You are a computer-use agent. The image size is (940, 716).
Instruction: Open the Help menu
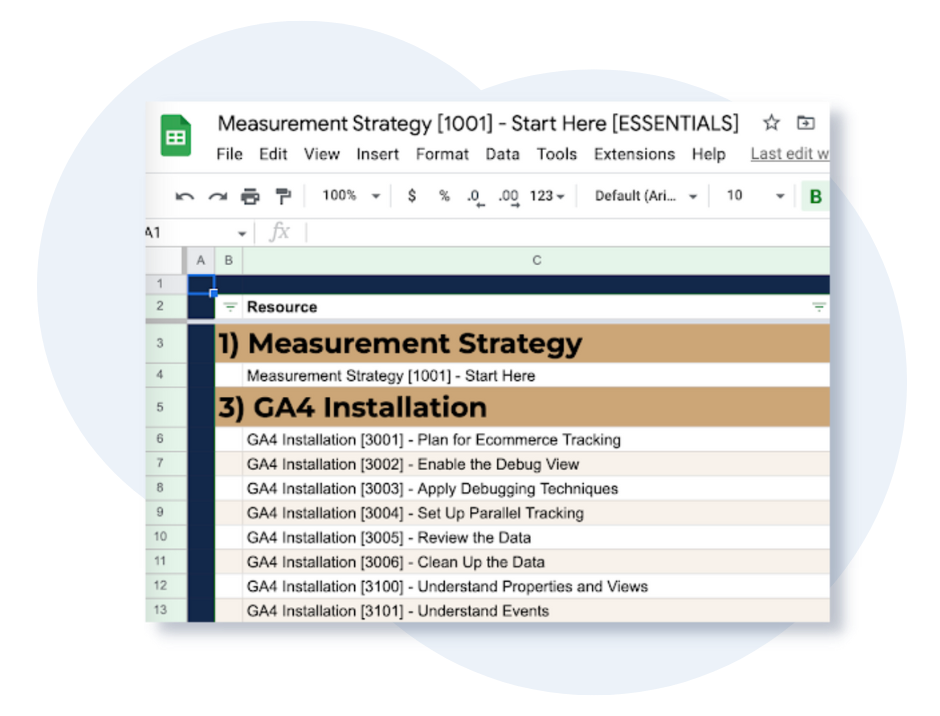pos(709,154)
